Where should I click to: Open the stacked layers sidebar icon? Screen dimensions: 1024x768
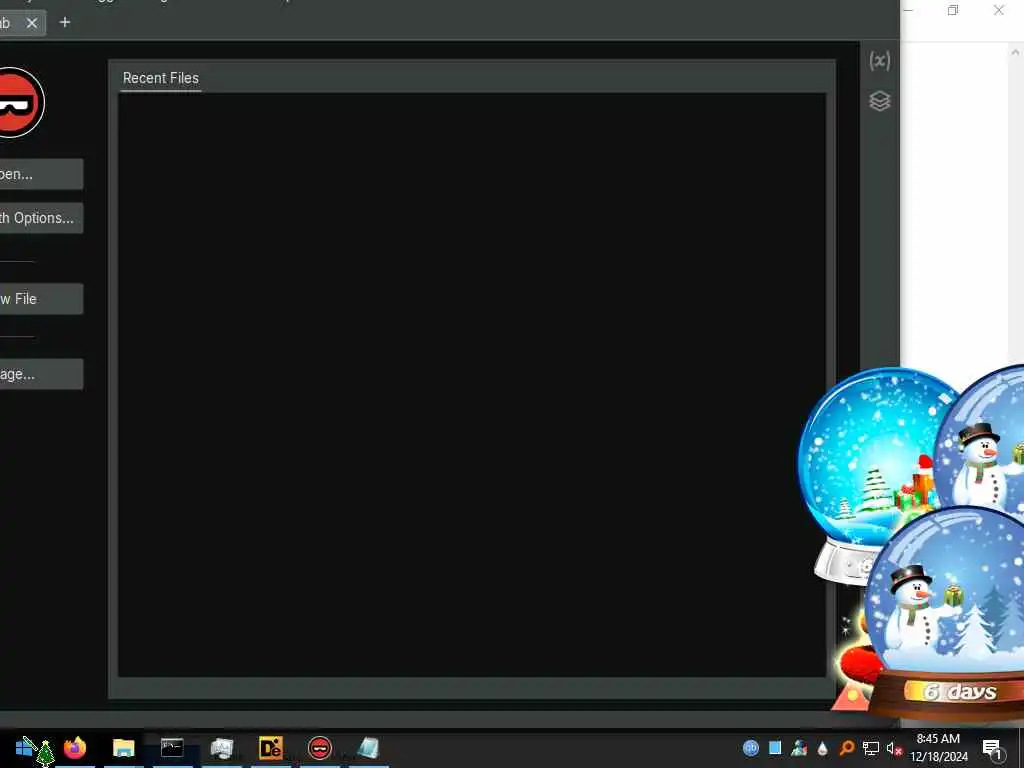880,101
